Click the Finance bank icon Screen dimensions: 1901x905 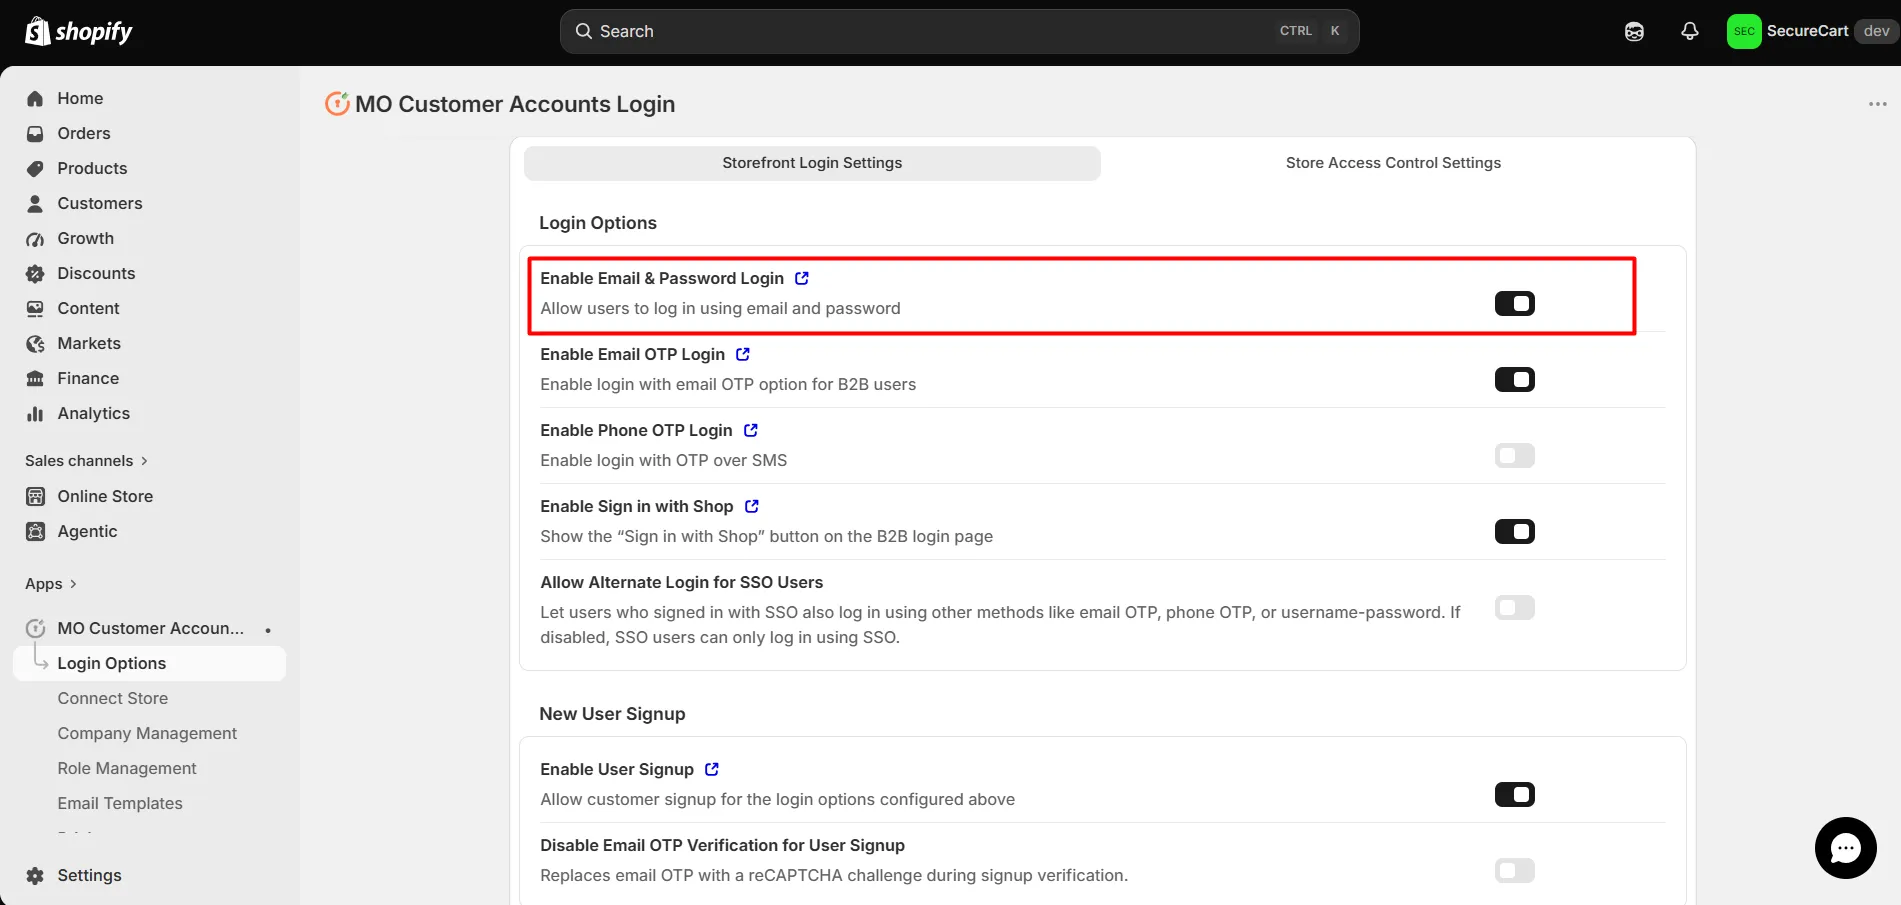pyautogui.click(x=35, y=378)
